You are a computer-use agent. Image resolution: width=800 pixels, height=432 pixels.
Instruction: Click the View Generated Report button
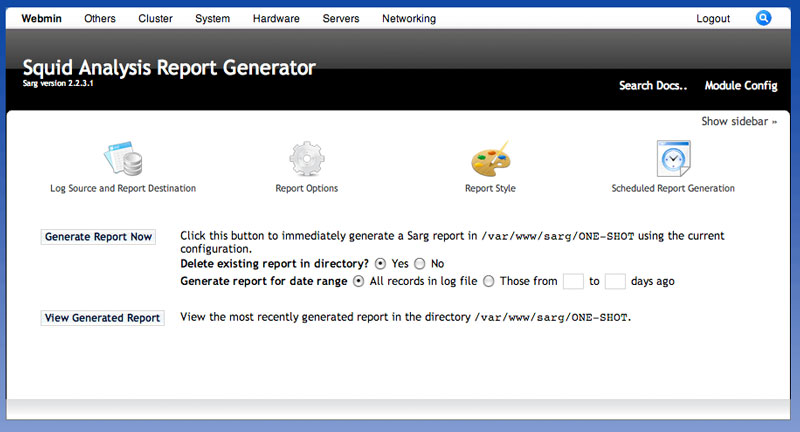pyautogui.click(x=102, y=318)
